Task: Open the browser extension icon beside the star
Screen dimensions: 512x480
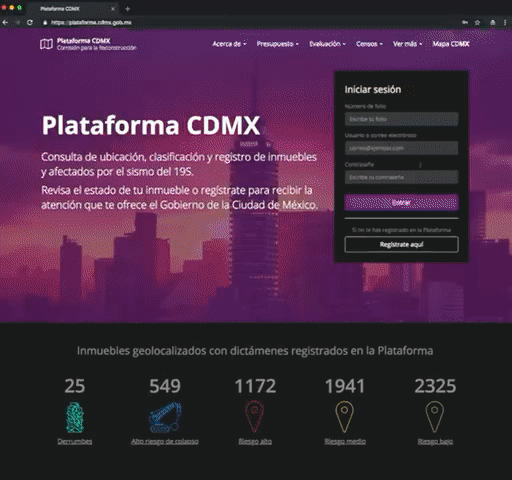Action: (493, 22)
